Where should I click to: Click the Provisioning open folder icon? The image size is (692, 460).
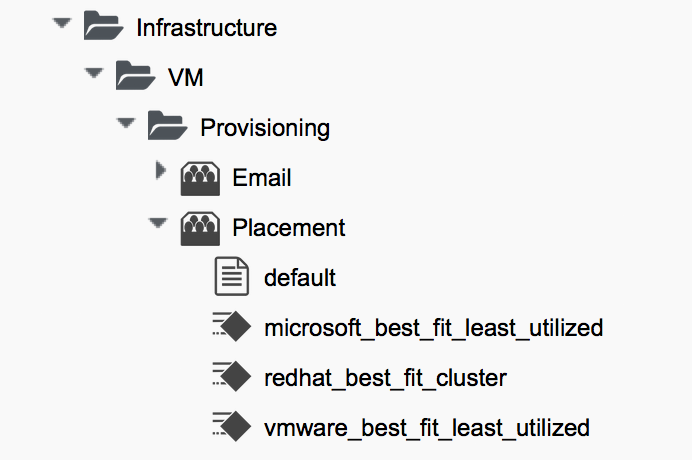[168, 126]
